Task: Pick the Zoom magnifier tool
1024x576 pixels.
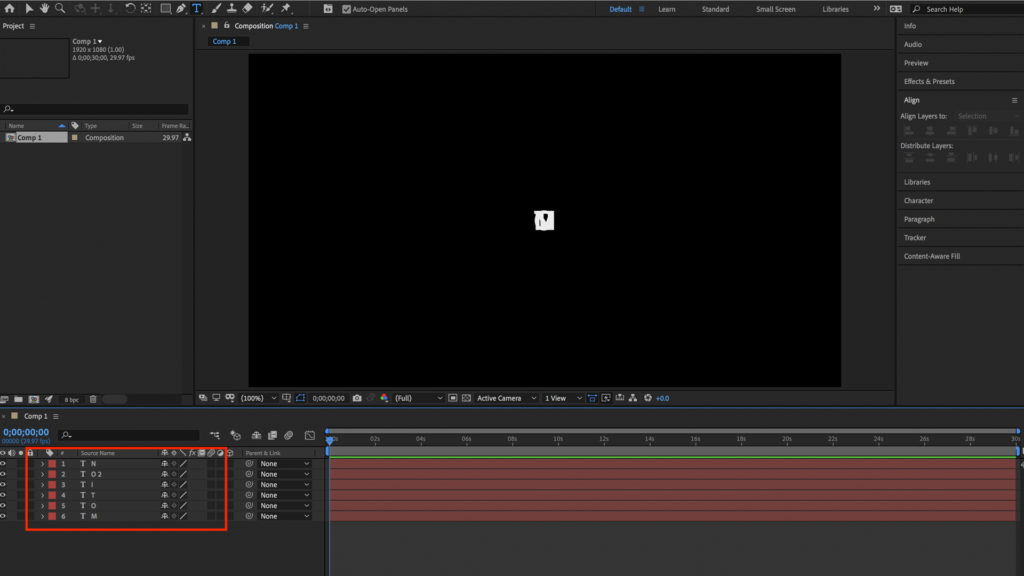Action: 60,8
